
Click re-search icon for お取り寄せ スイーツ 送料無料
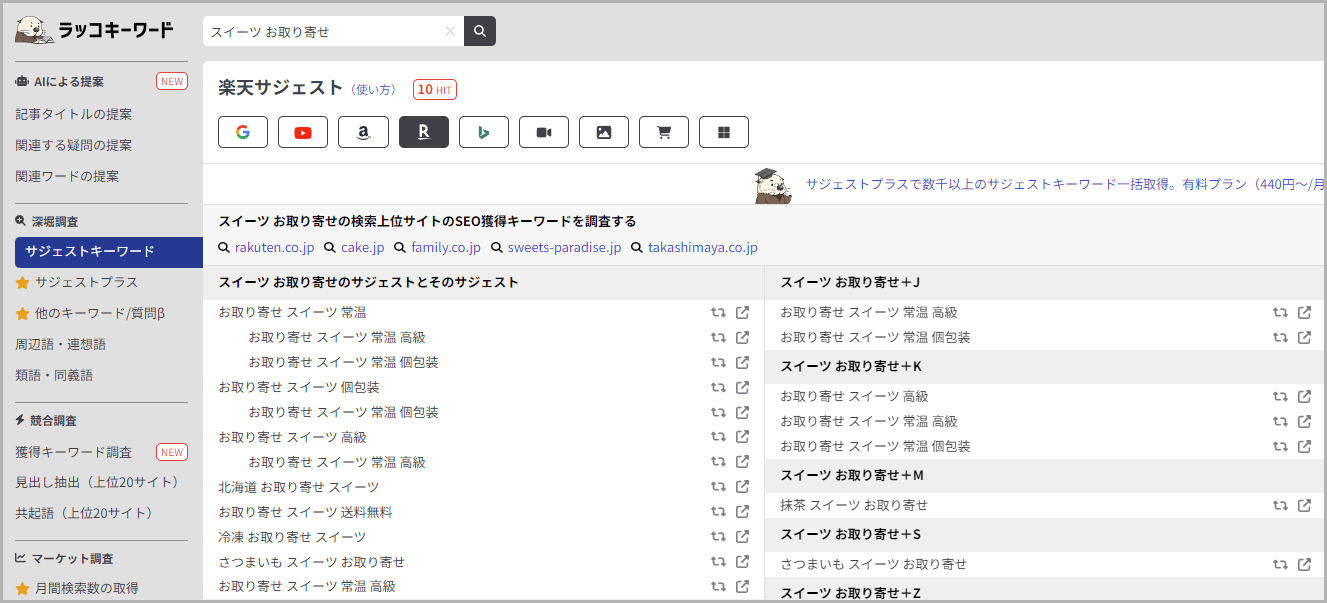point(718,512)
